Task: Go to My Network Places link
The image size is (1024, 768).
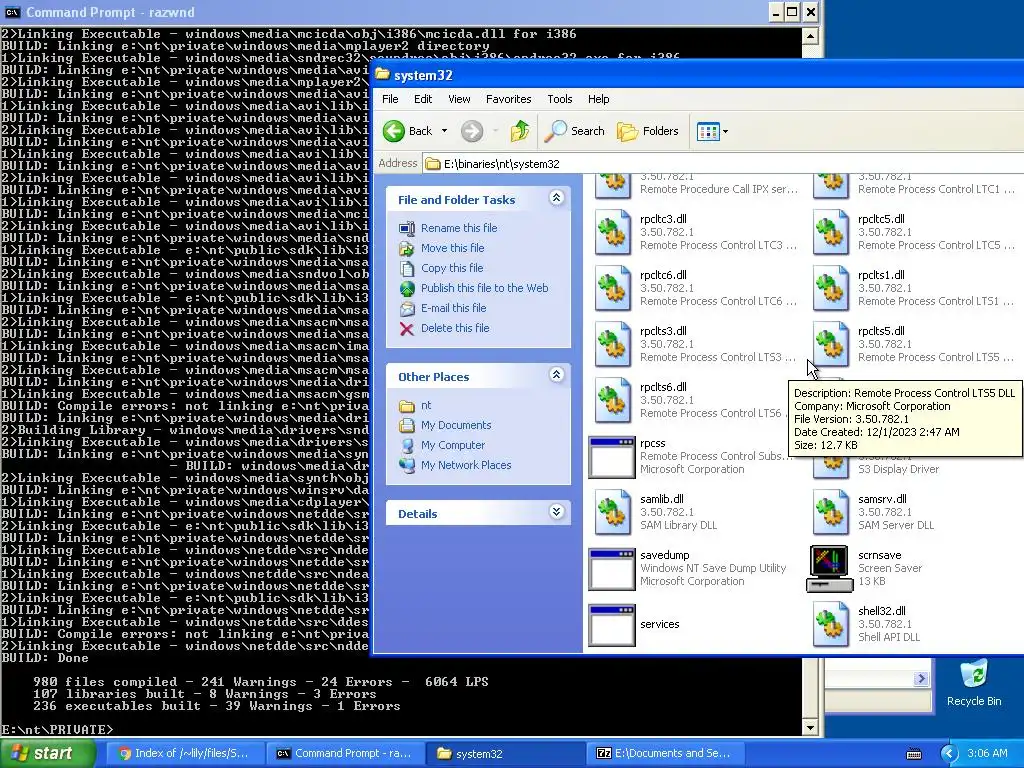Action: point(466,466)
